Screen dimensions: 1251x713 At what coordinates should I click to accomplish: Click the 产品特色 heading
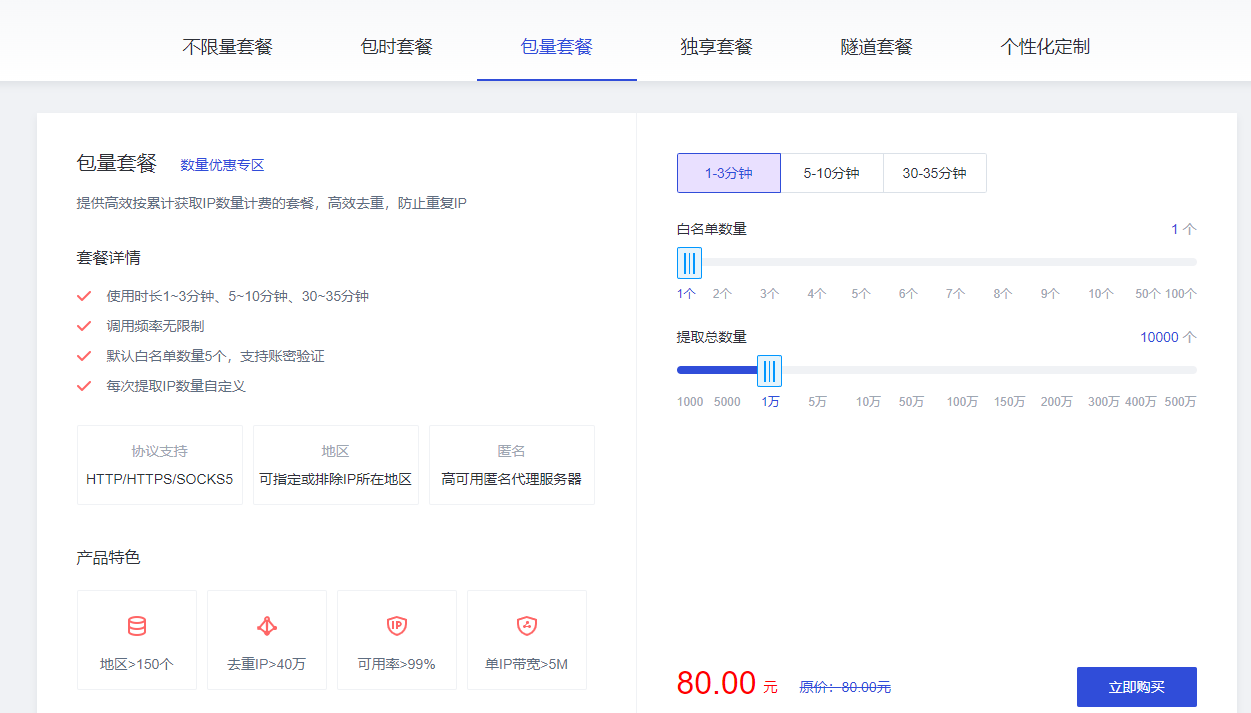point(109,557)
